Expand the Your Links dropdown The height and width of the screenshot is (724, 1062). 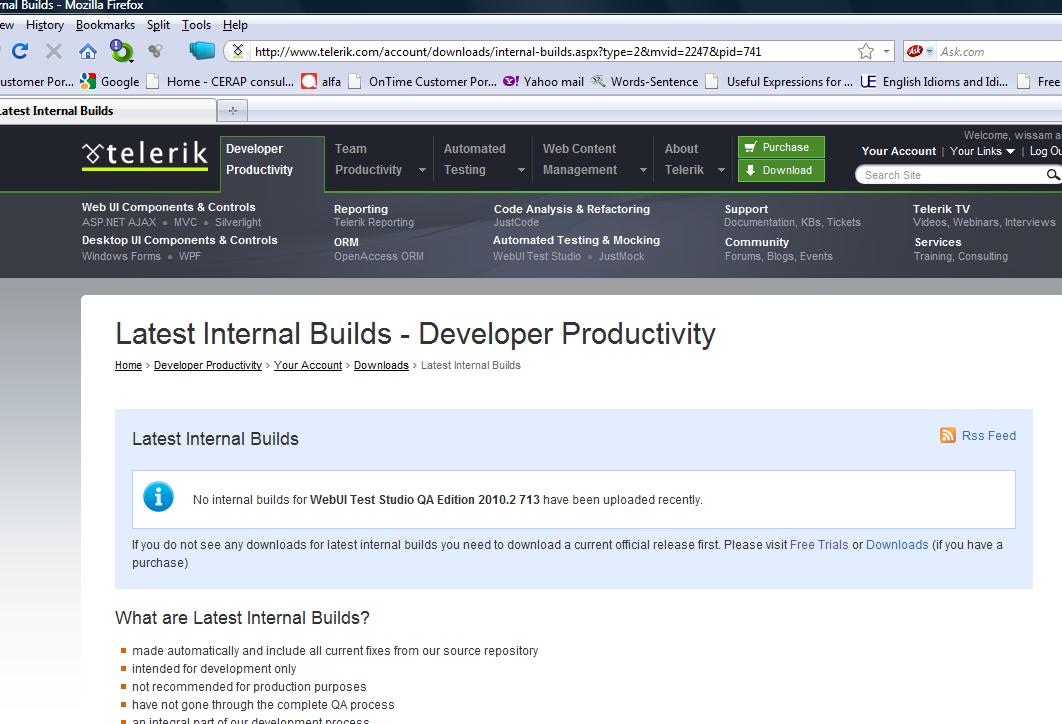(x=982, y=151)
